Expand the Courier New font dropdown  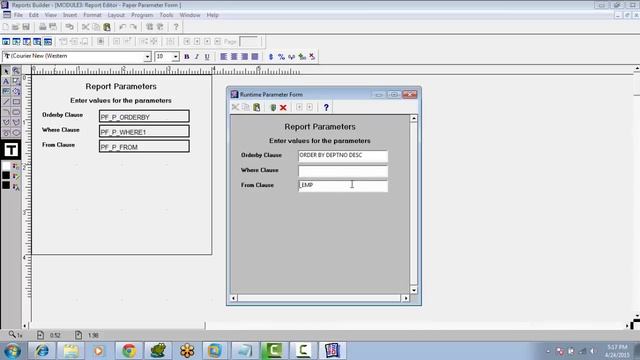point(147,56)
